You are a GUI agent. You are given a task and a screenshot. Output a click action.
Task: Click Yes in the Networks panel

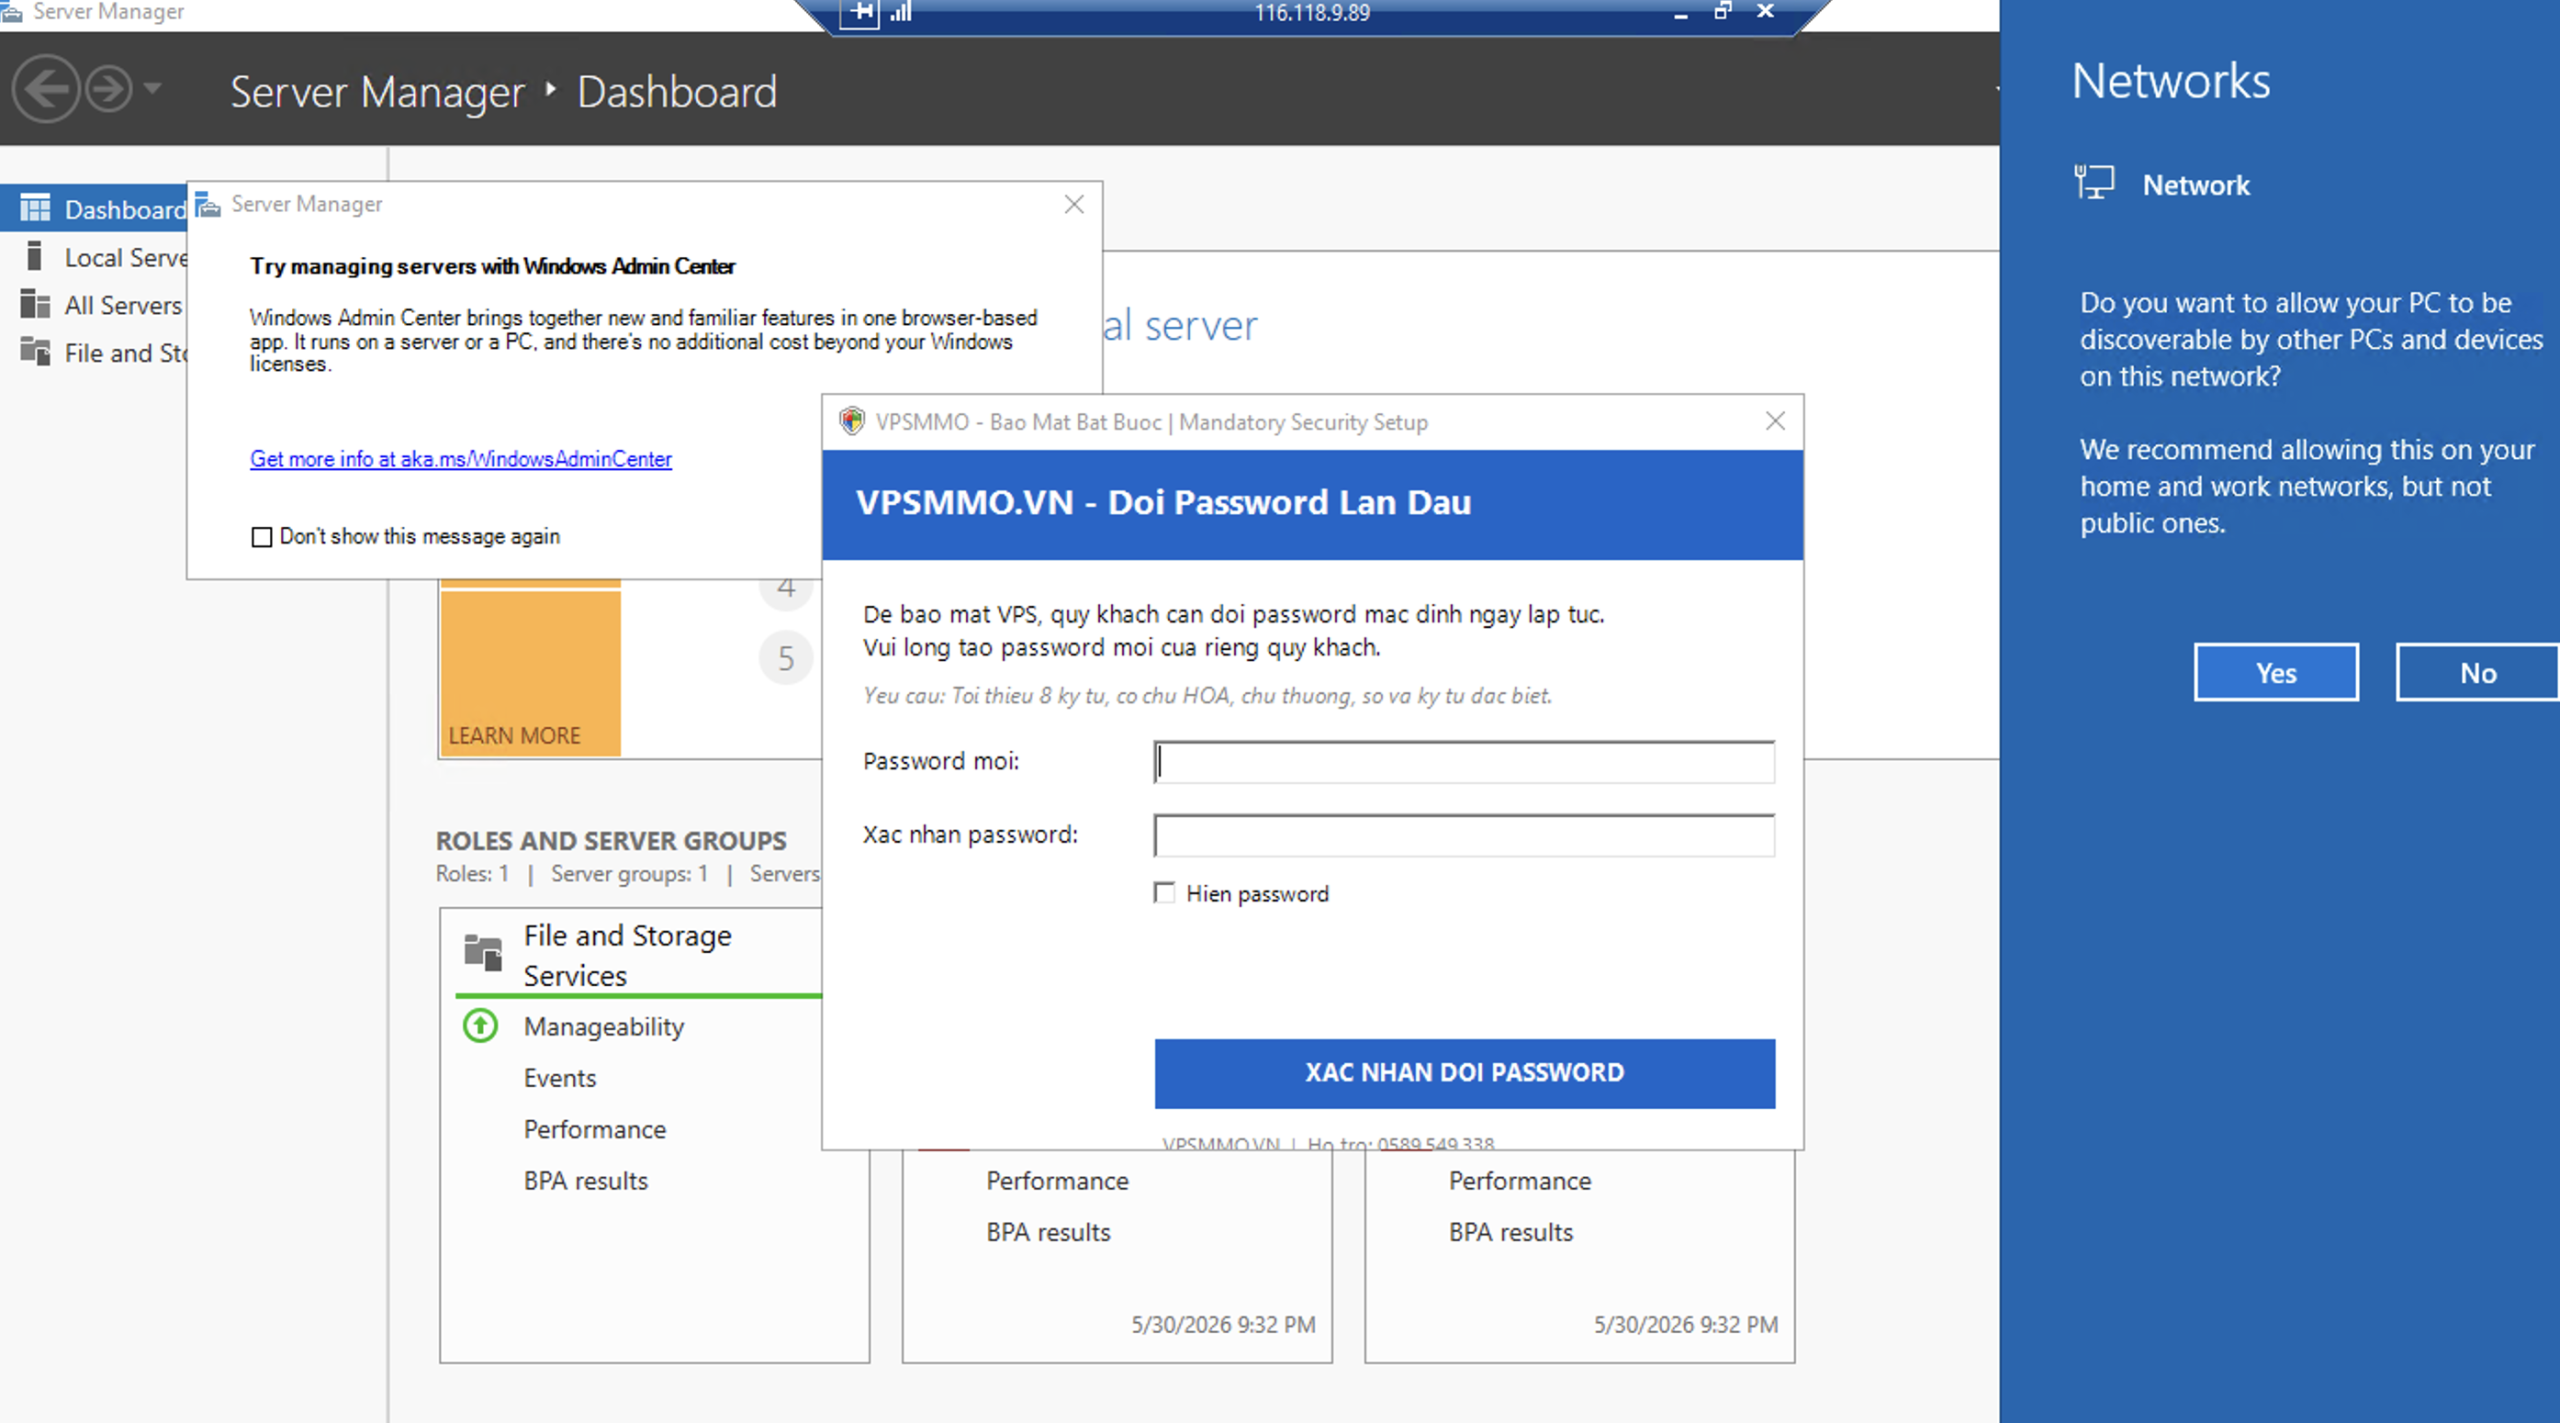tap(2276, 673)
